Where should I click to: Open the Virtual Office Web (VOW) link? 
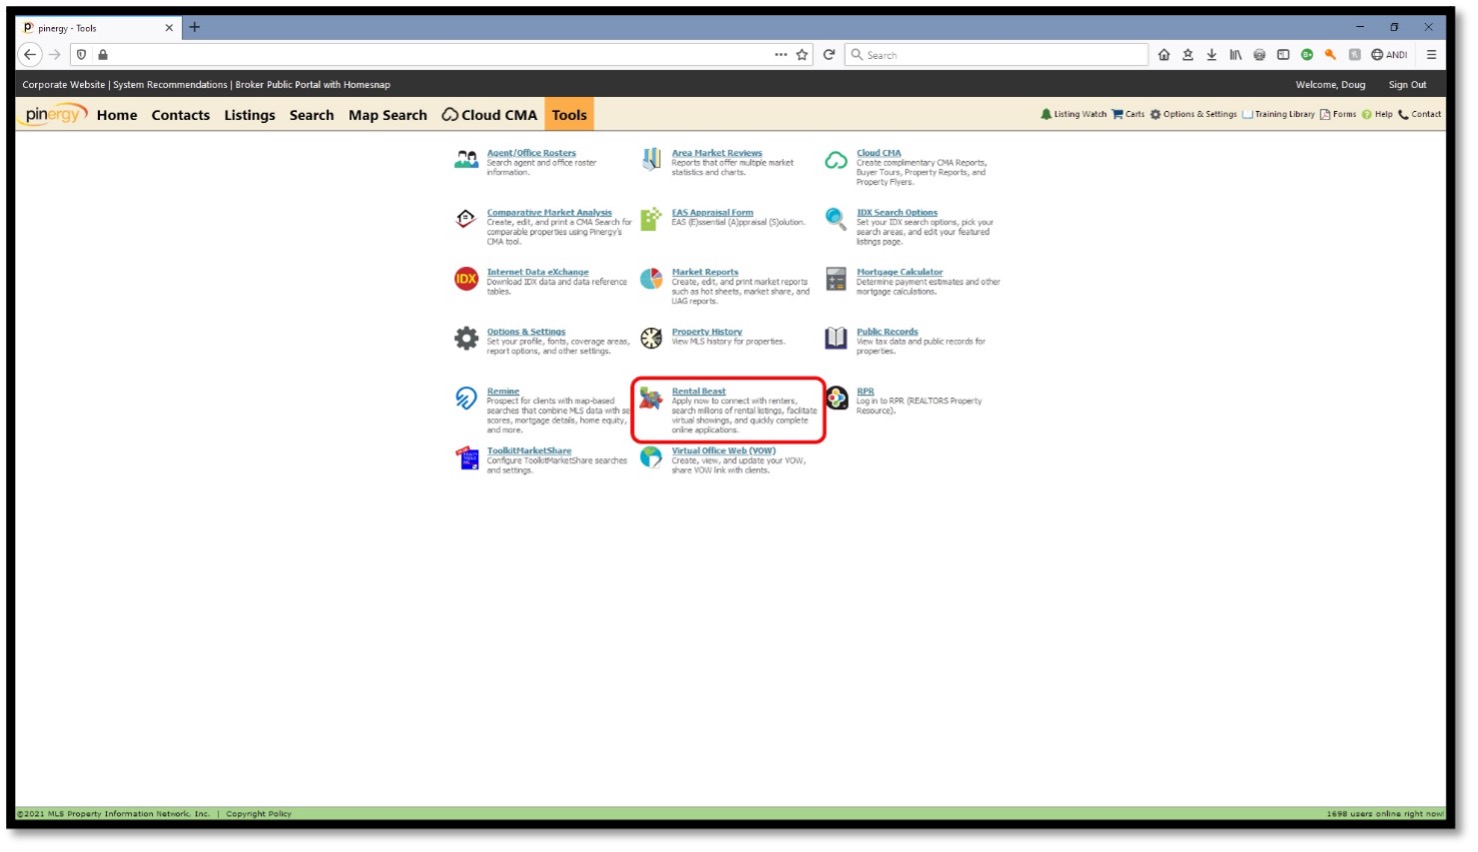click(x=722, y=450)
